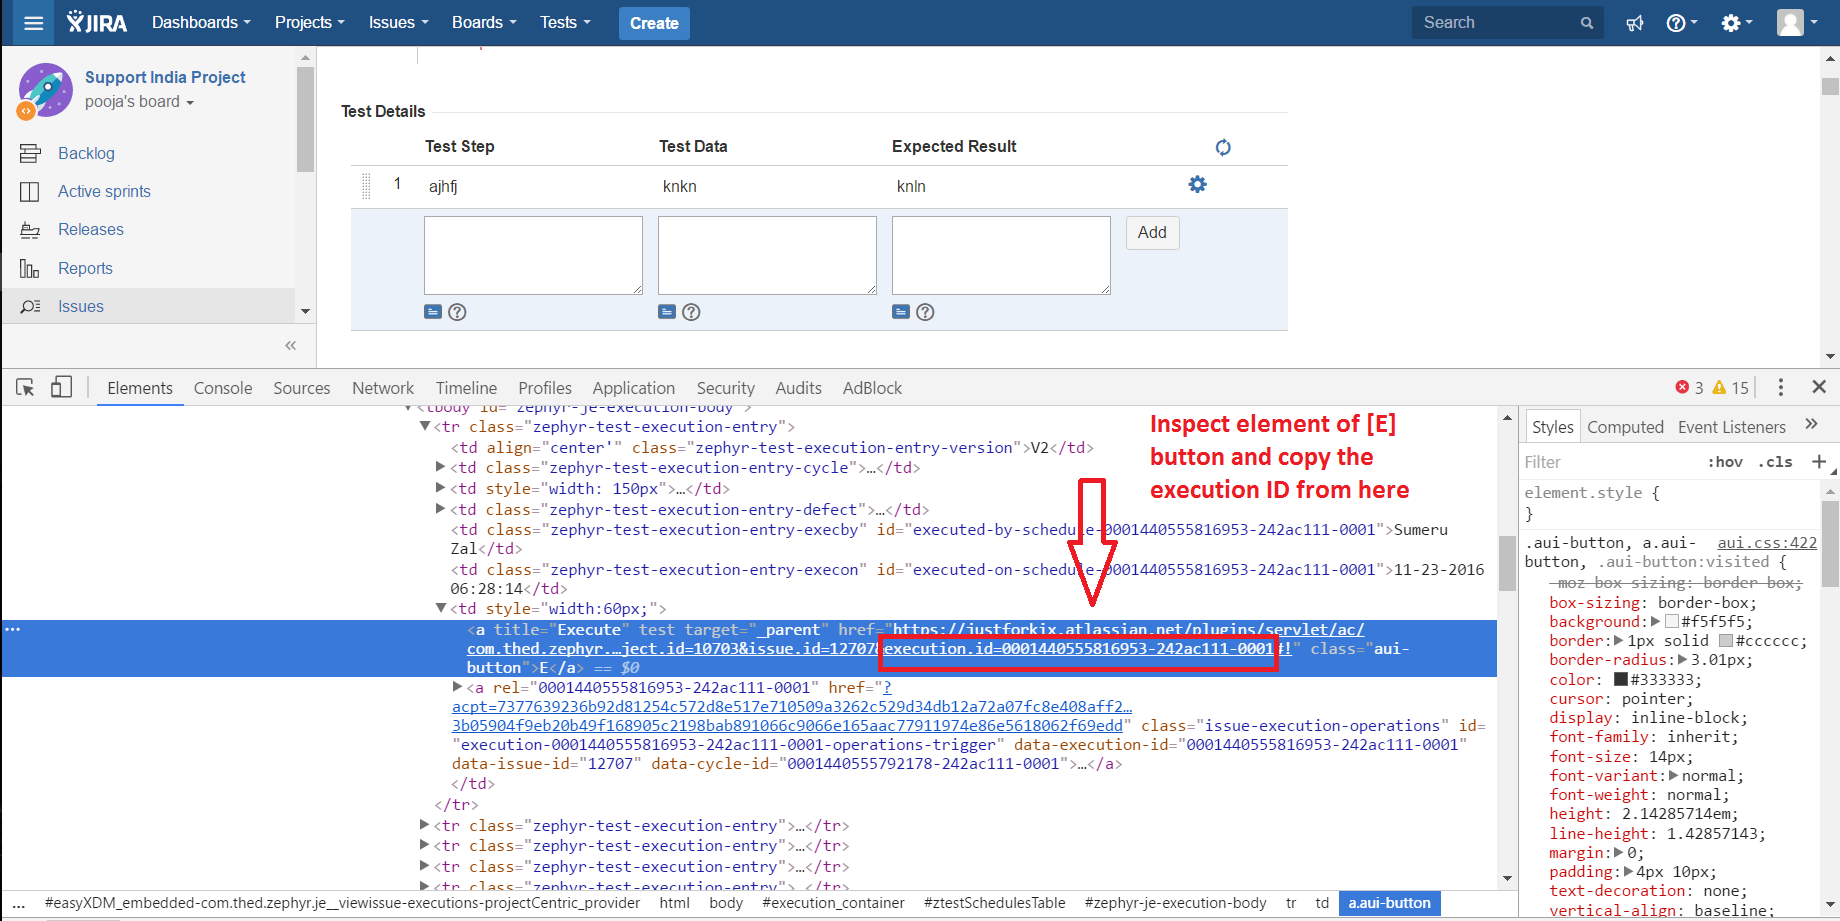Click the note icon below the Test Data field

pyautogui.click(x=667, y=312)
